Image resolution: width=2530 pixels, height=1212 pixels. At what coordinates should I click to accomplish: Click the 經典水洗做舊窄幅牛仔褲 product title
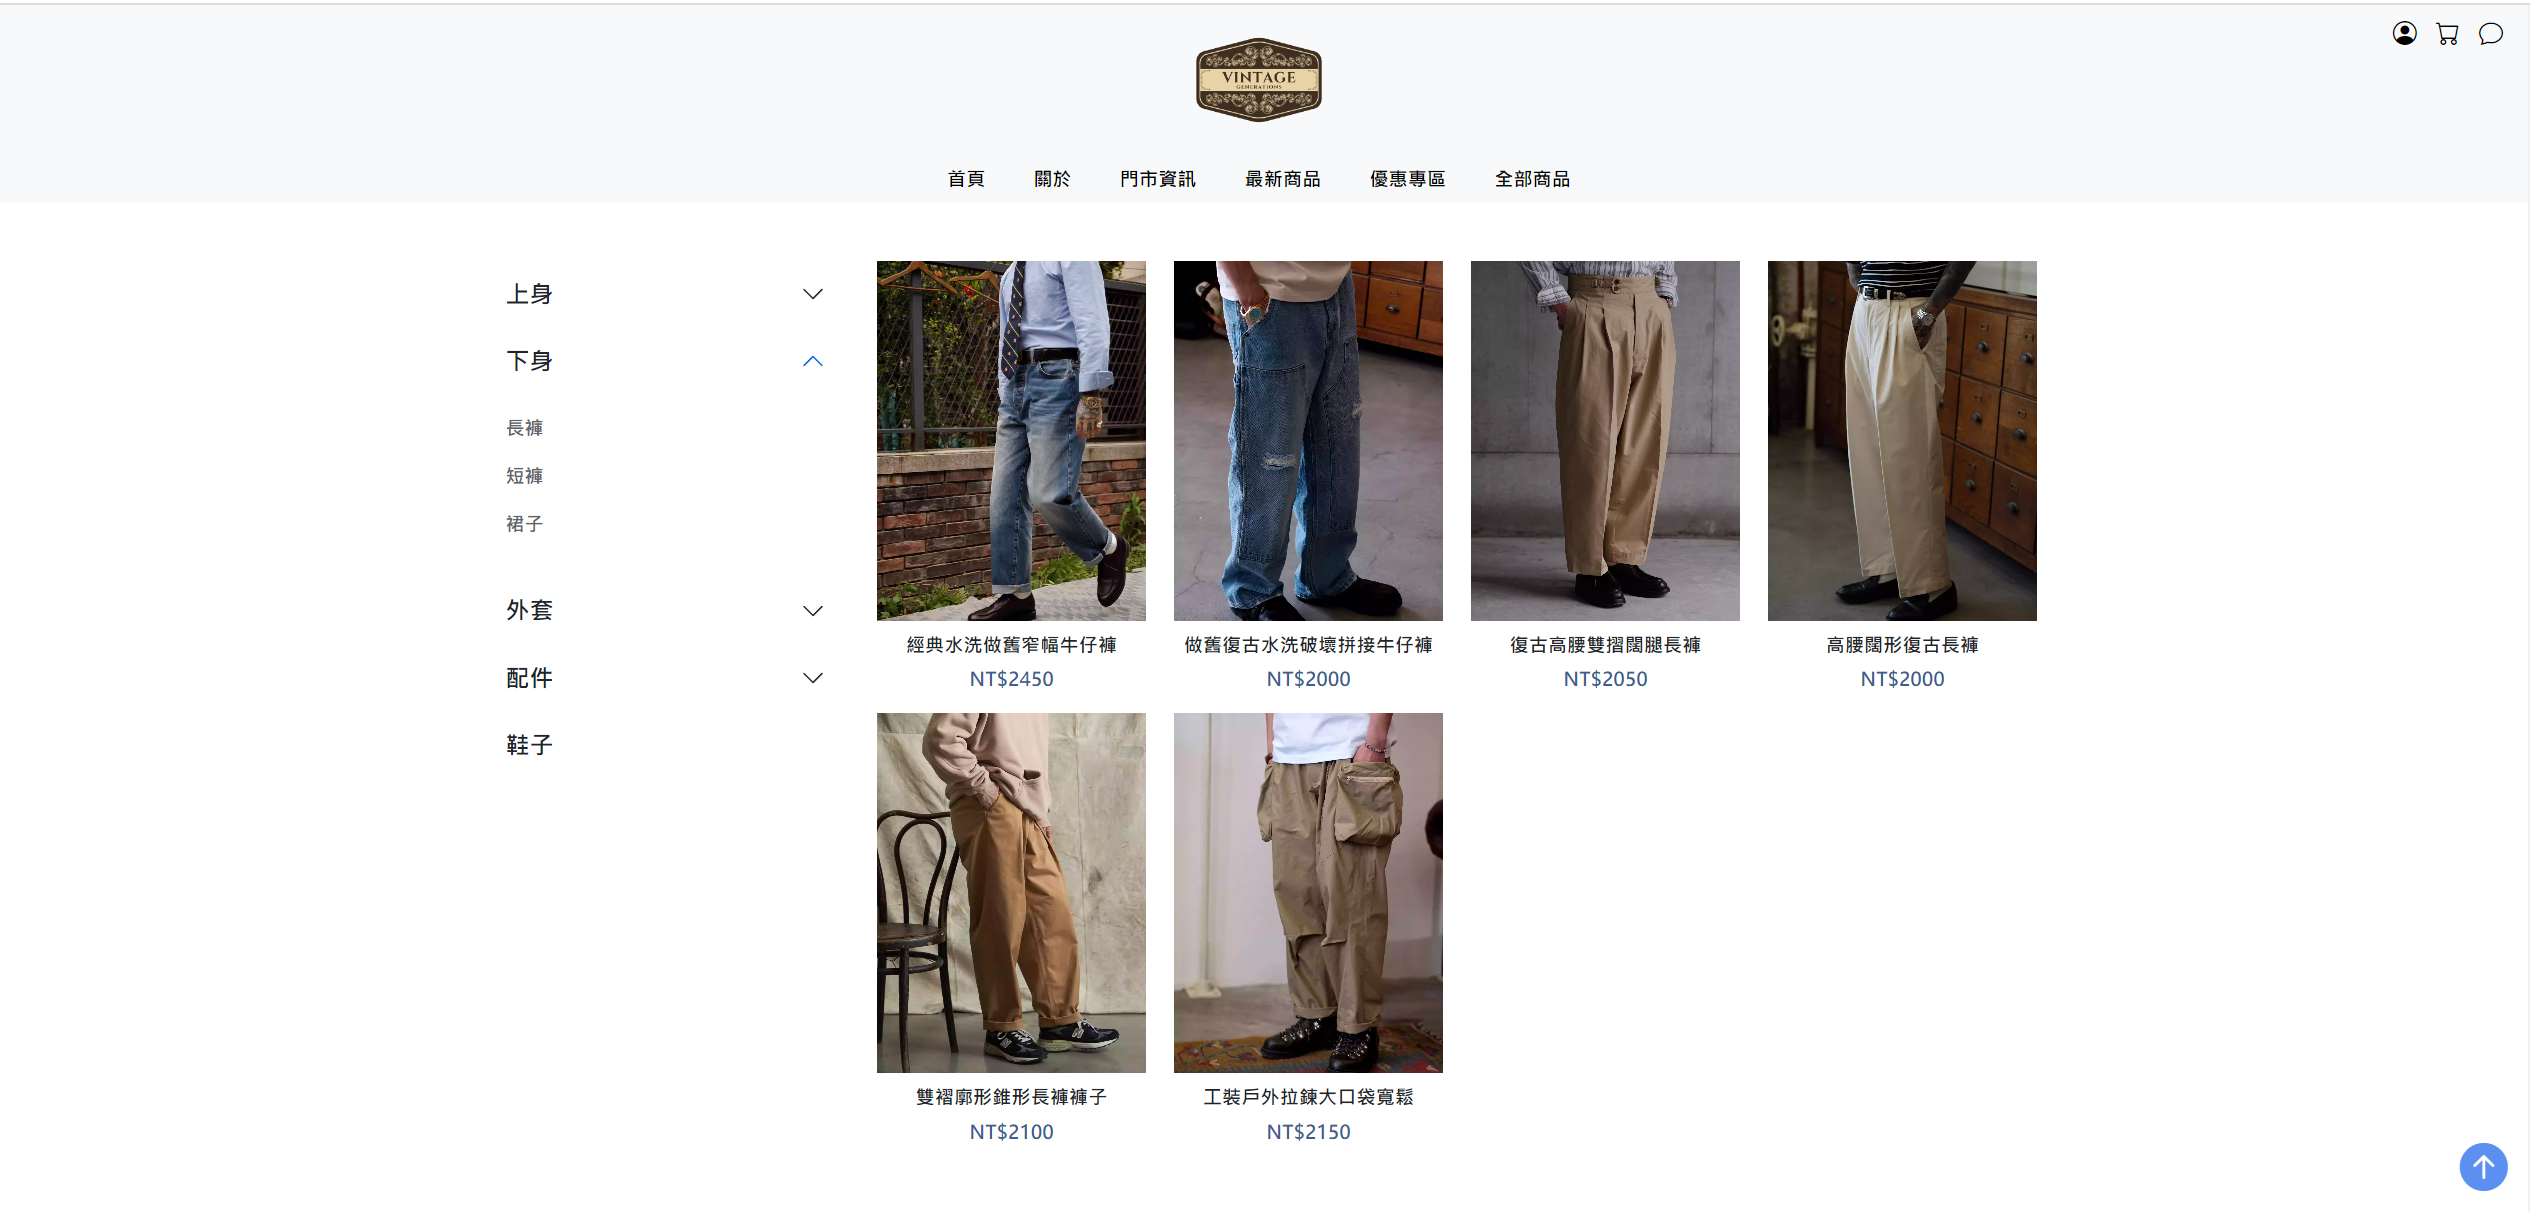1011,645
